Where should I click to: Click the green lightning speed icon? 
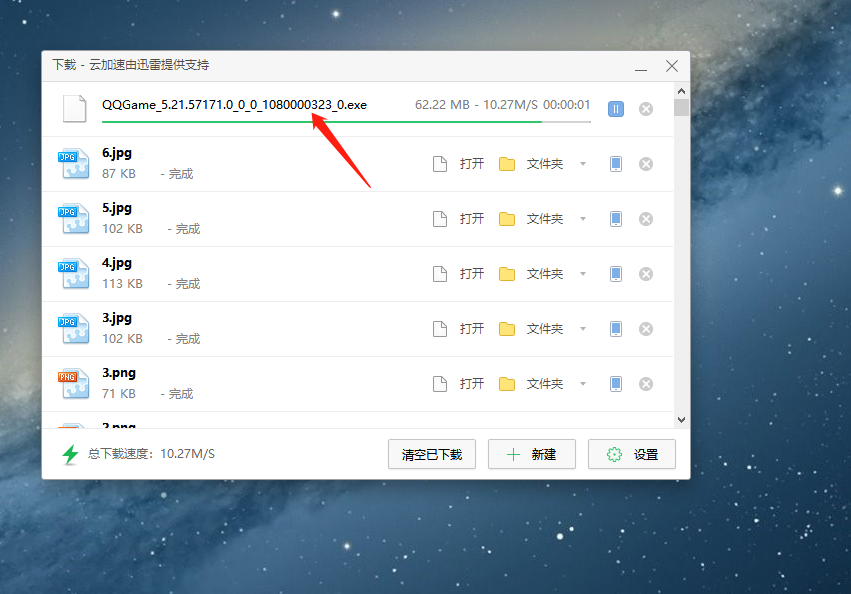coord(71,454)
